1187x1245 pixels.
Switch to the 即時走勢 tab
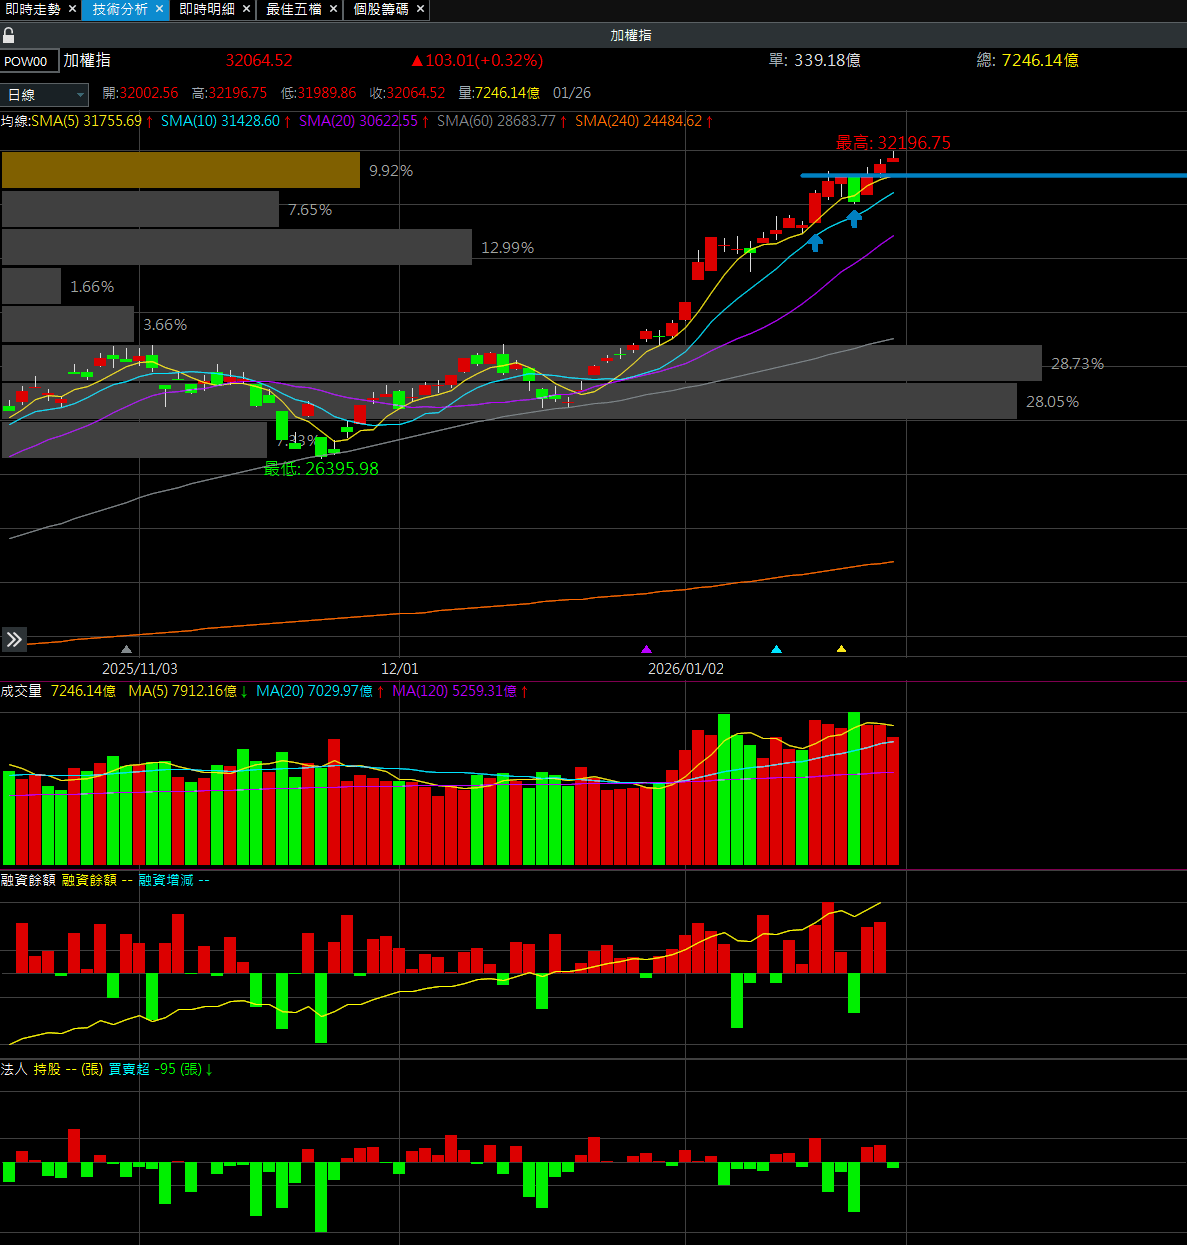click(33, 9)
